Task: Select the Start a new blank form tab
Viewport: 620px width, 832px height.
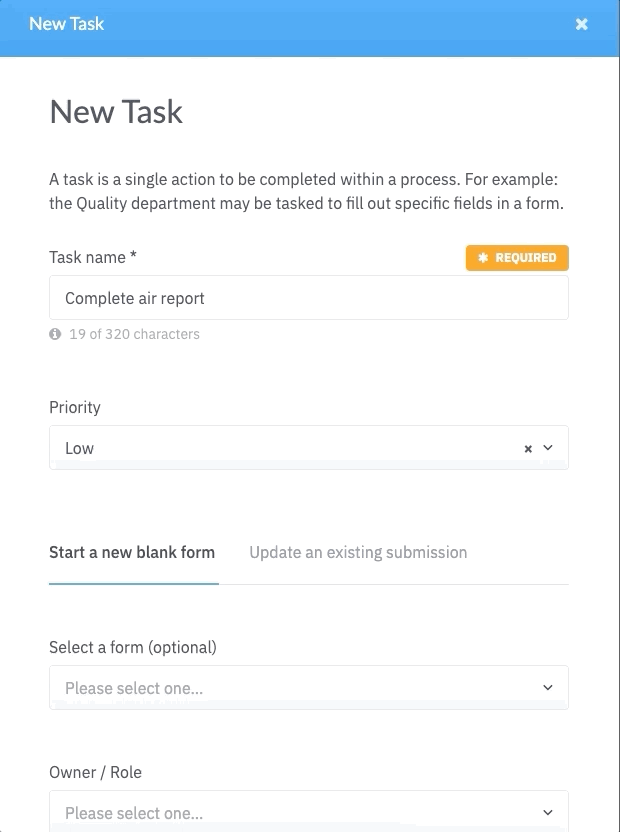Action: (132, 552)
